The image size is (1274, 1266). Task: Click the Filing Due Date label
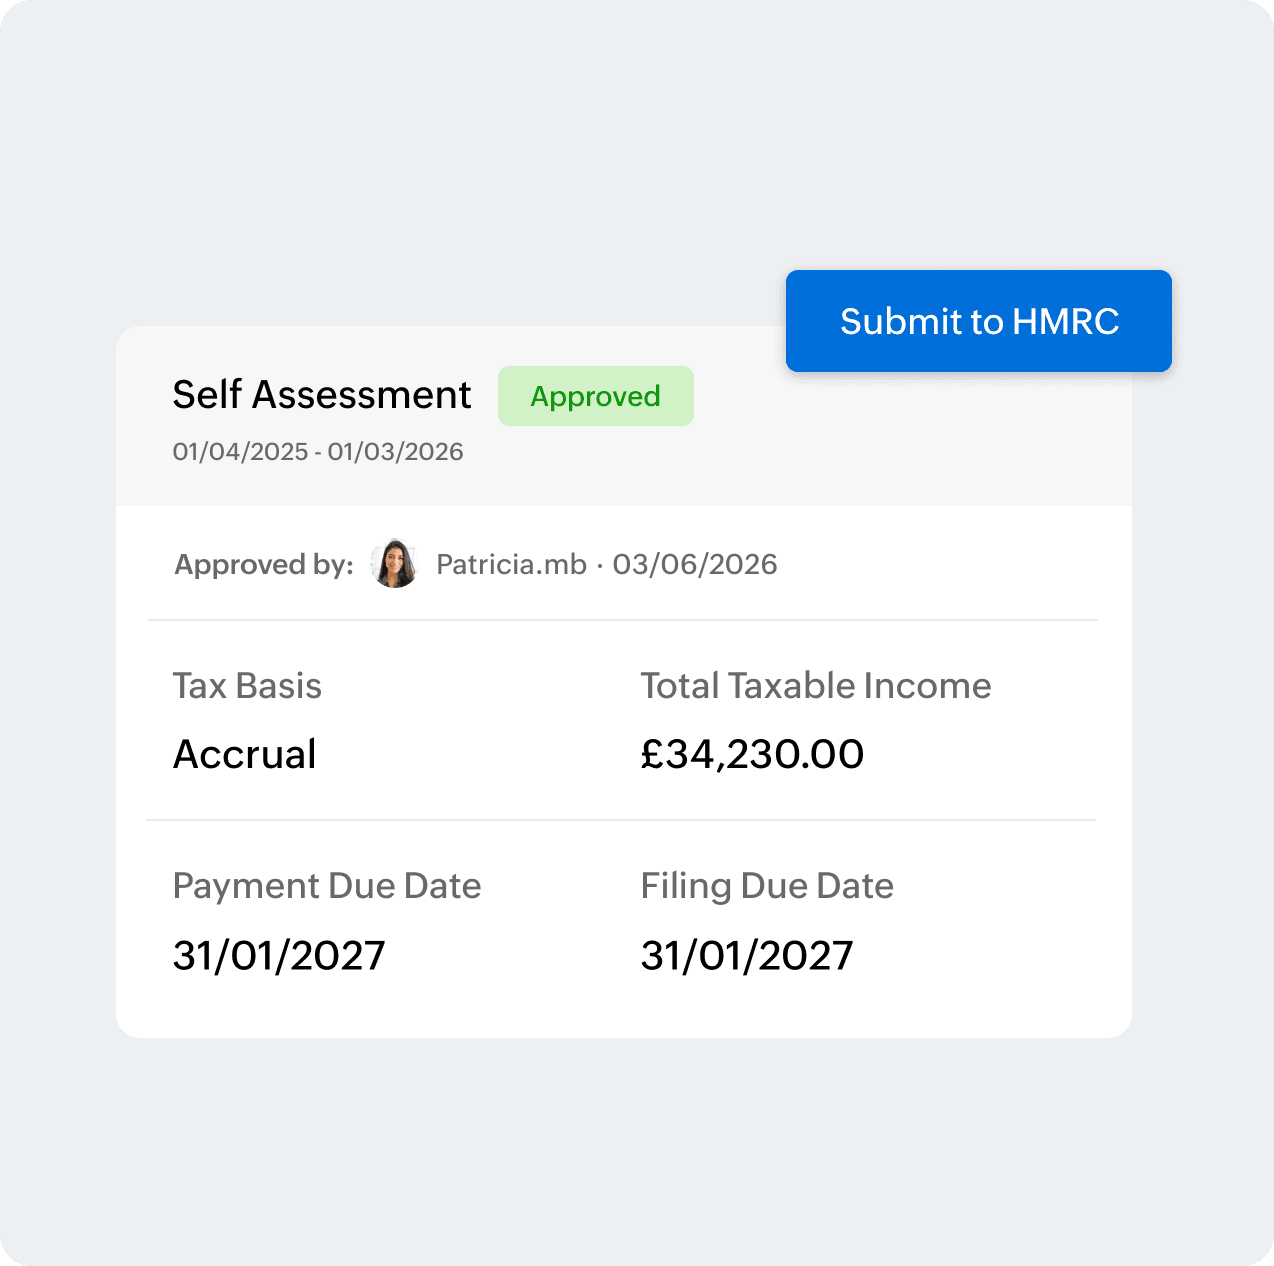coord(767,886)
